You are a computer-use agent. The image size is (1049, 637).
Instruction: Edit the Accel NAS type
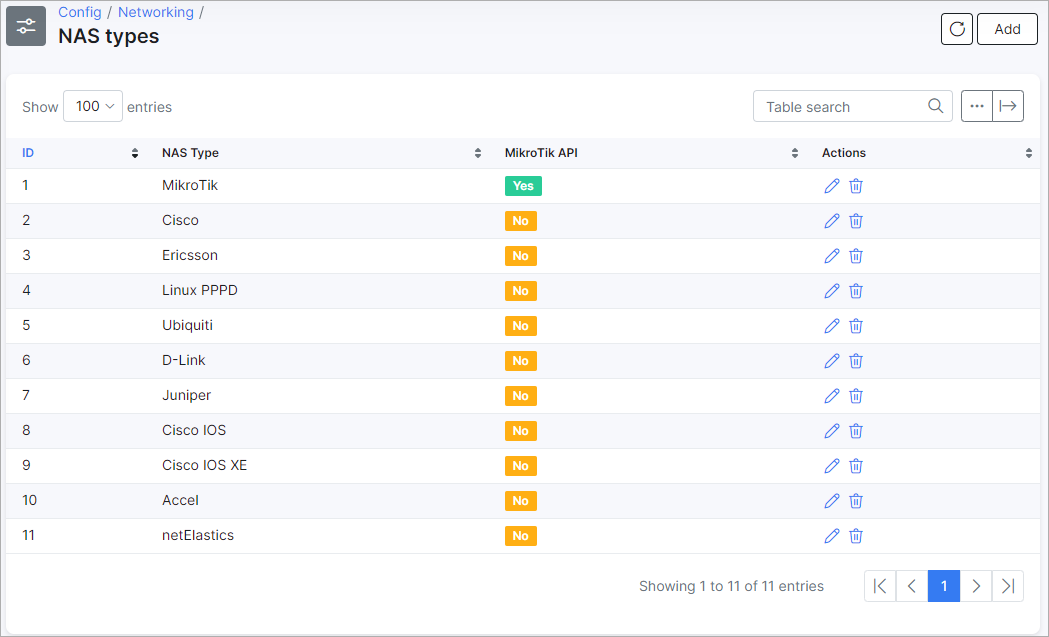coord(832,500)
